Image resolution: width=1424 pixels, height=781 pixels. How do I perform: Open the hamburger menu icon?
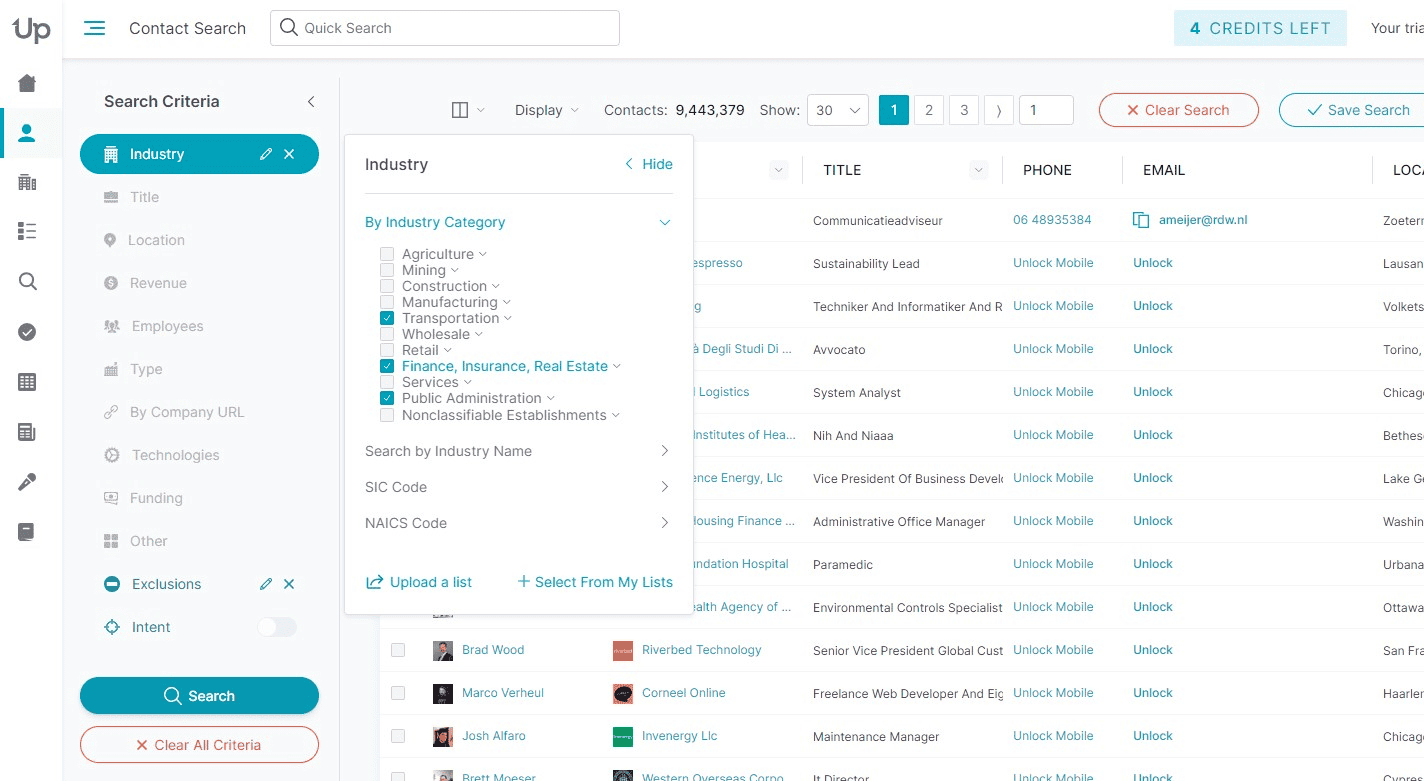95,28
